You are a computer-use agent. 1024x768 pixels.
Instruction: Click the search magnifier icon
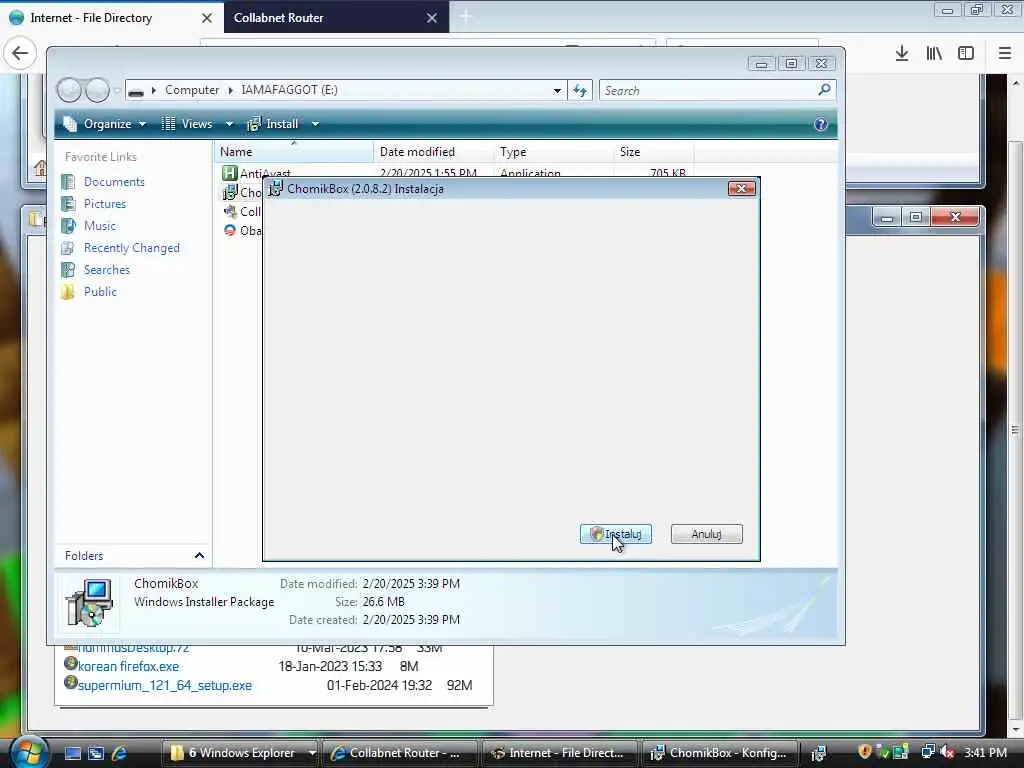(x=824, y=89)
